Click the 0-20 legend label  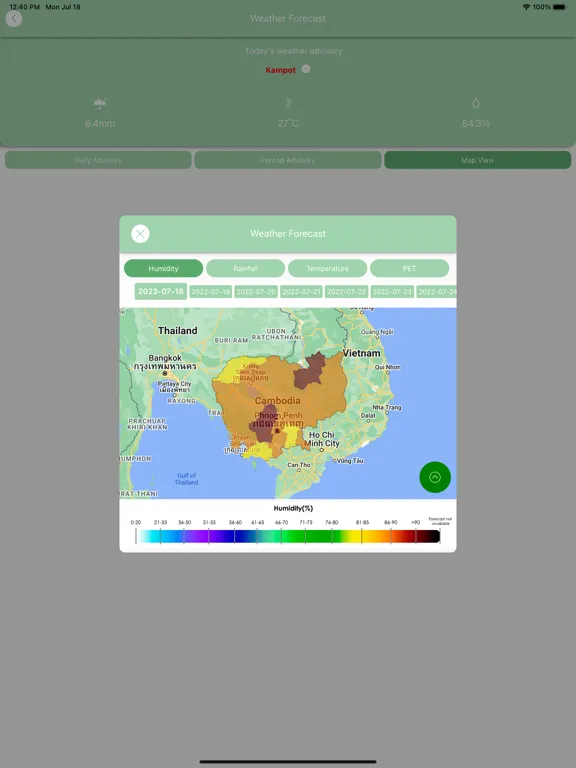[136, 523]
